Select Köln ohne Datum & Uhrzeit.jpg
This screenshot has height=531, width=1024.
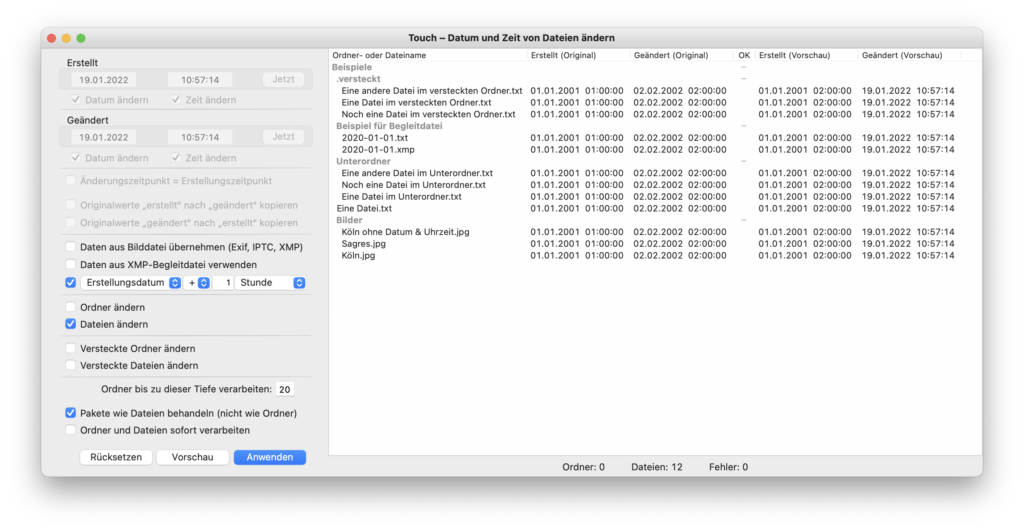coord(656,232)
